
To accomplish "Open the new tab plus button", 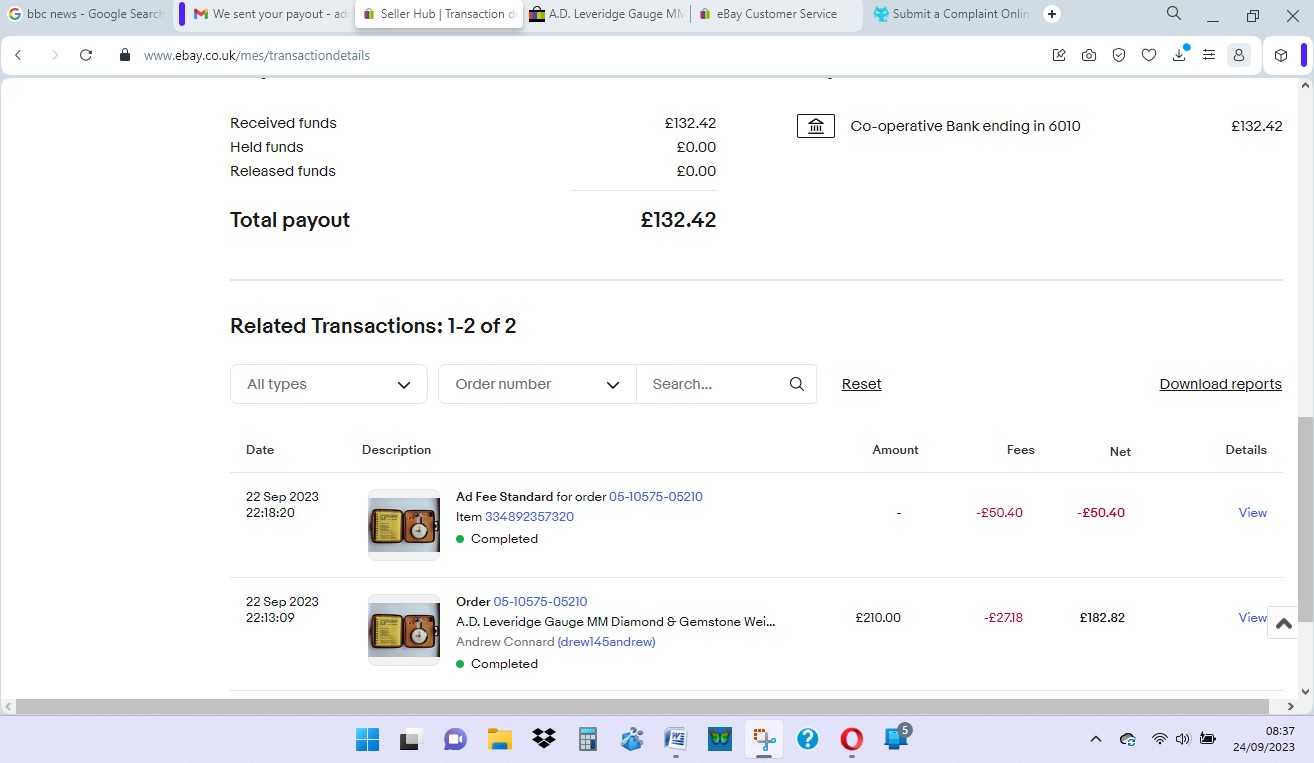I will (x=1052, y=14).
